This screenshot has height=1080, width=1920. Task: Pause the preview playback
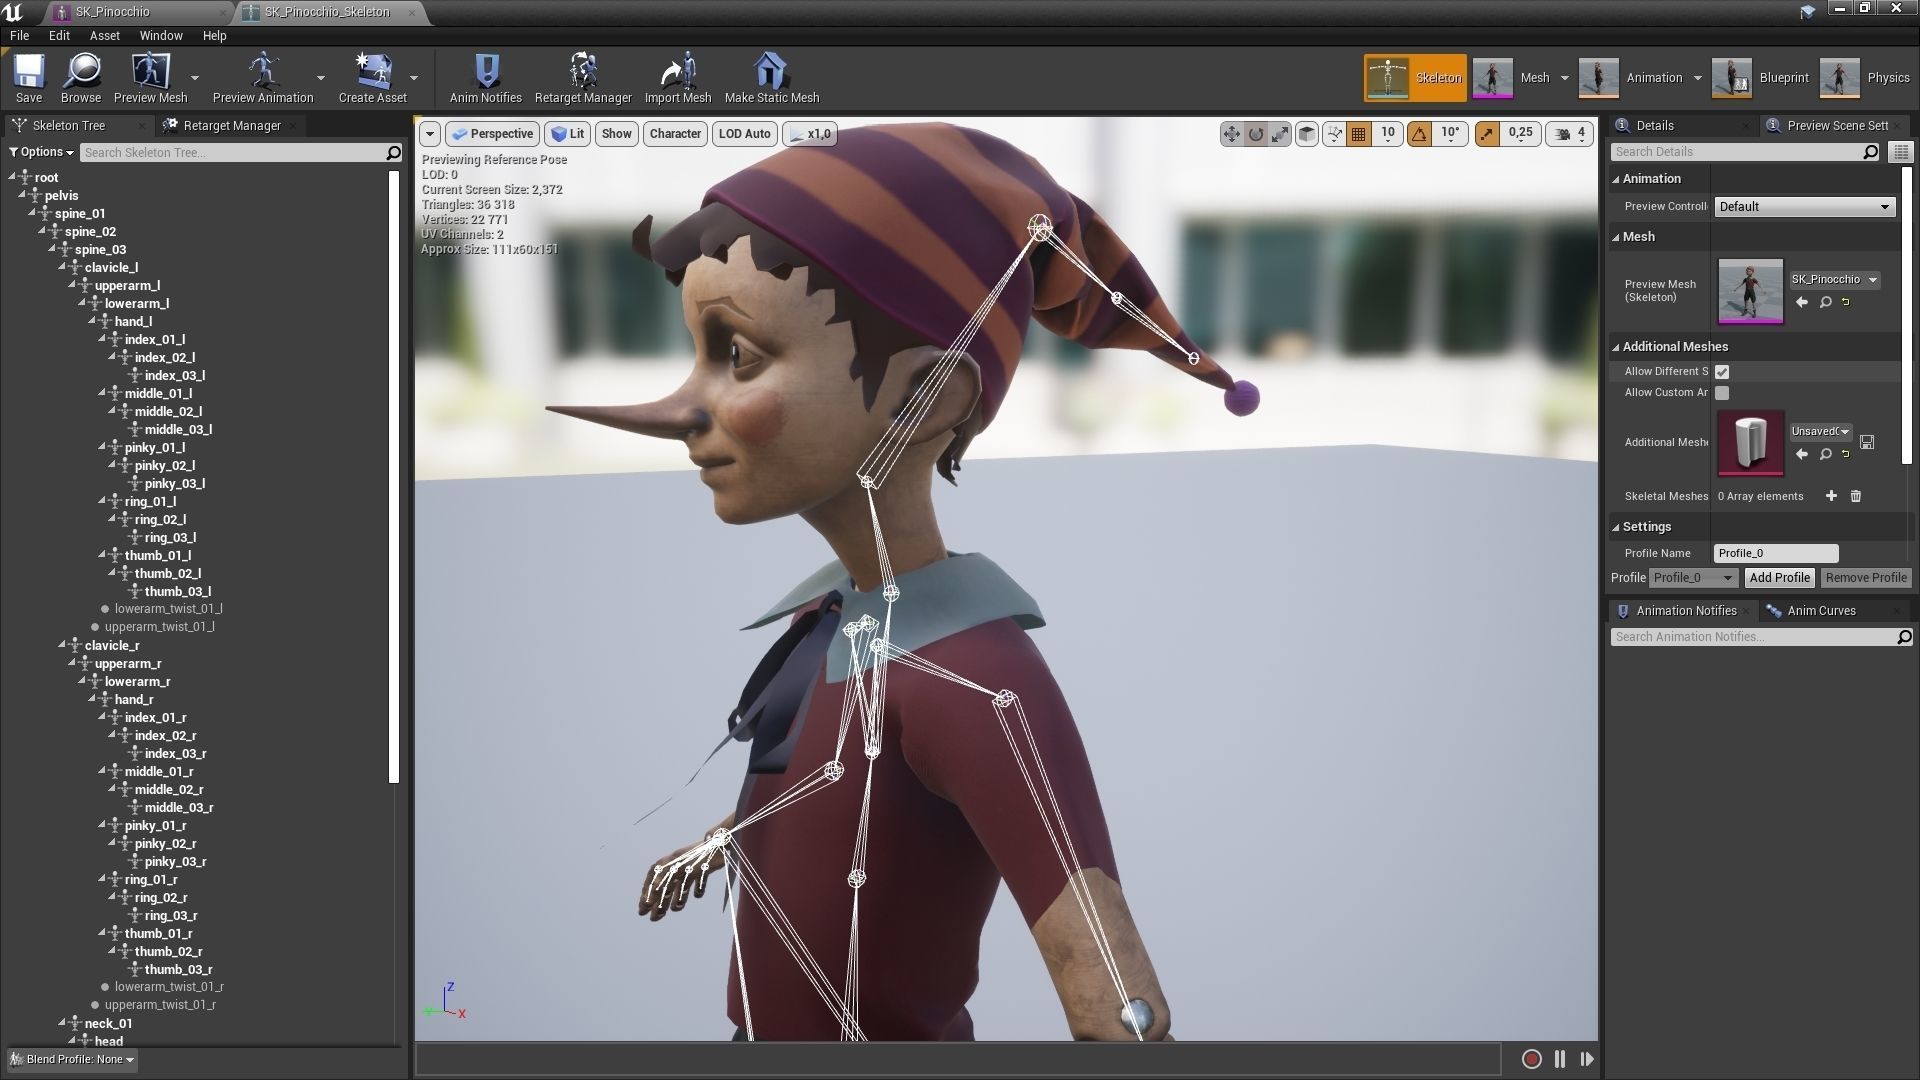tap(1560, 1059)
